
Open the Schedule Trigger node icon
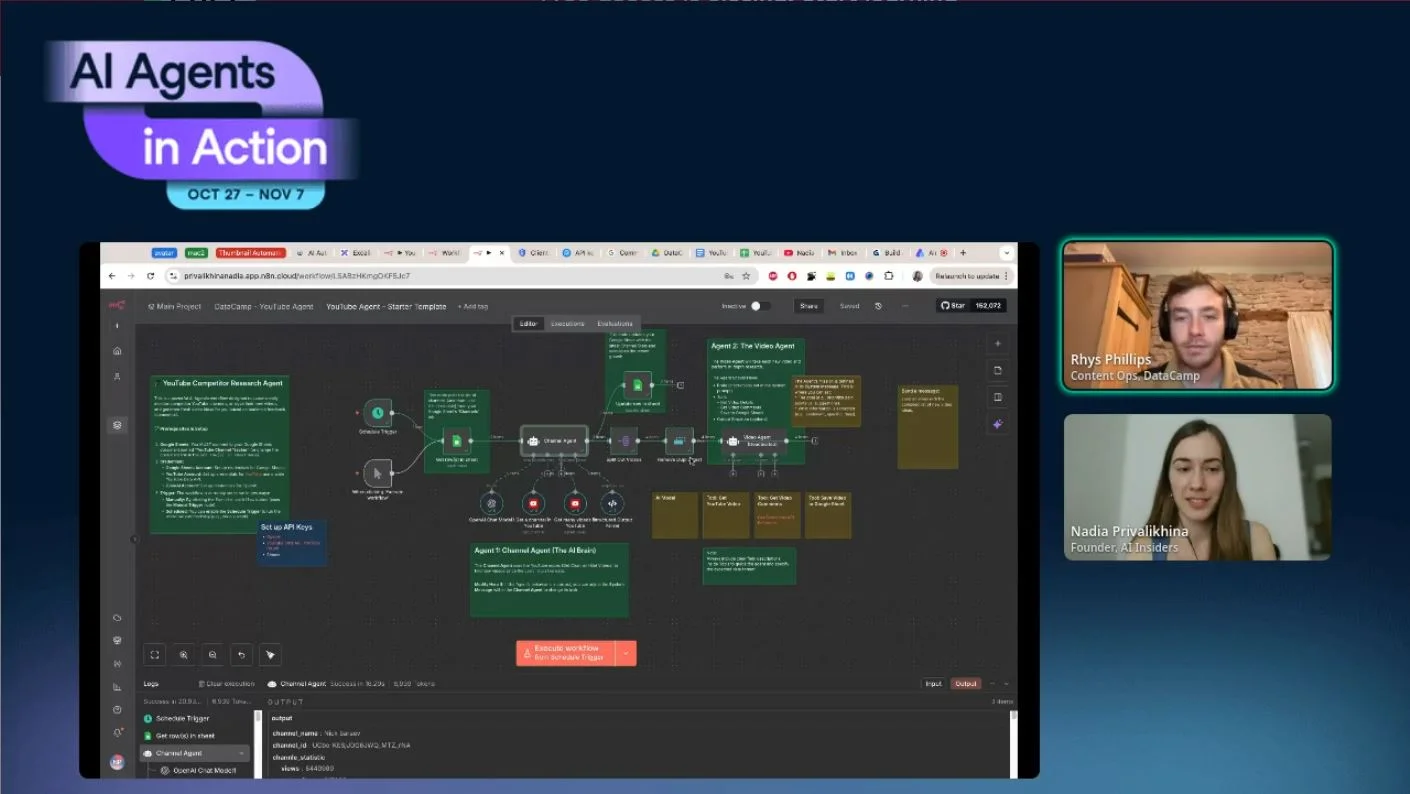coord(377,412)
